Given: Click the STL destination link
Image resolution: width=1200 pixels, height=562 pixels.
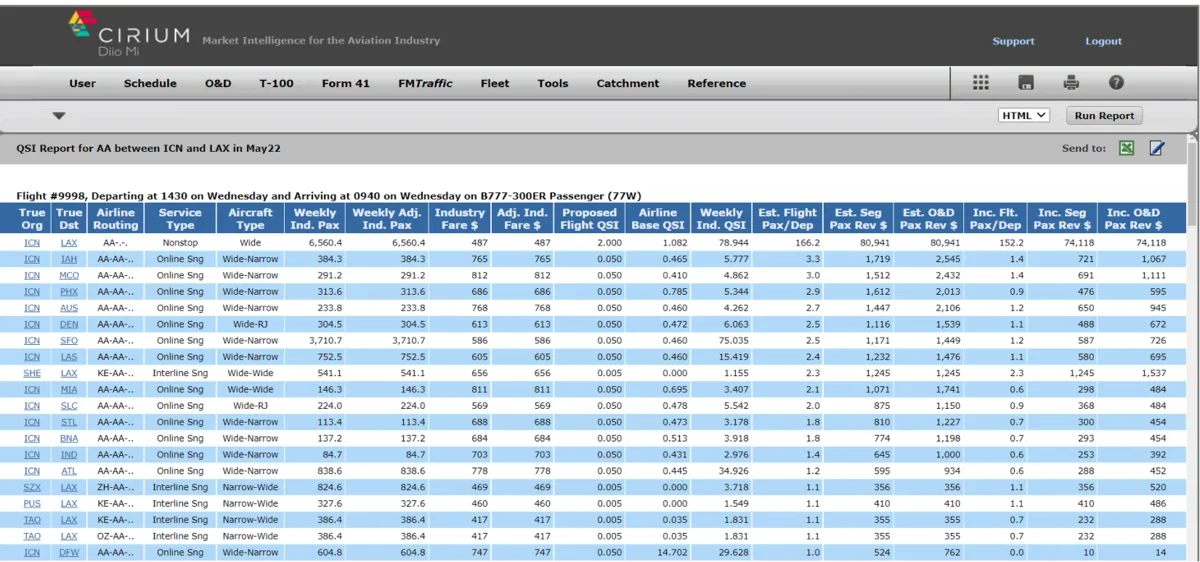Looking at the screenshot, I should (x=69, y=422).
